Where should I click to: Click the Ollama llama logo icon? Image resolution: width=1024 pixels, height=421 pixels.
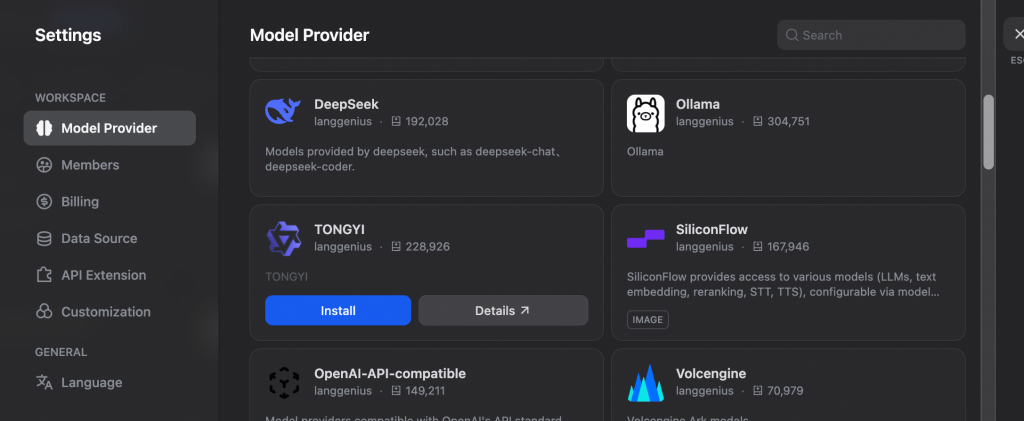[645, 113]
